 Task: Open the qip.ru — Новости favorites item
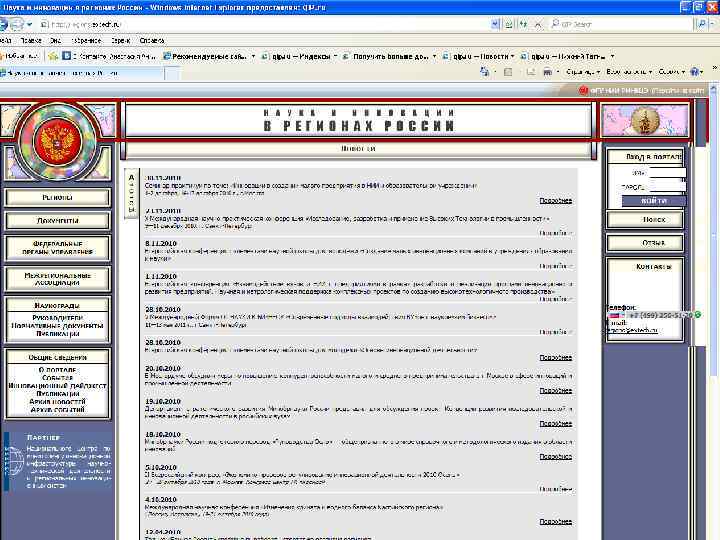[478, 56]
